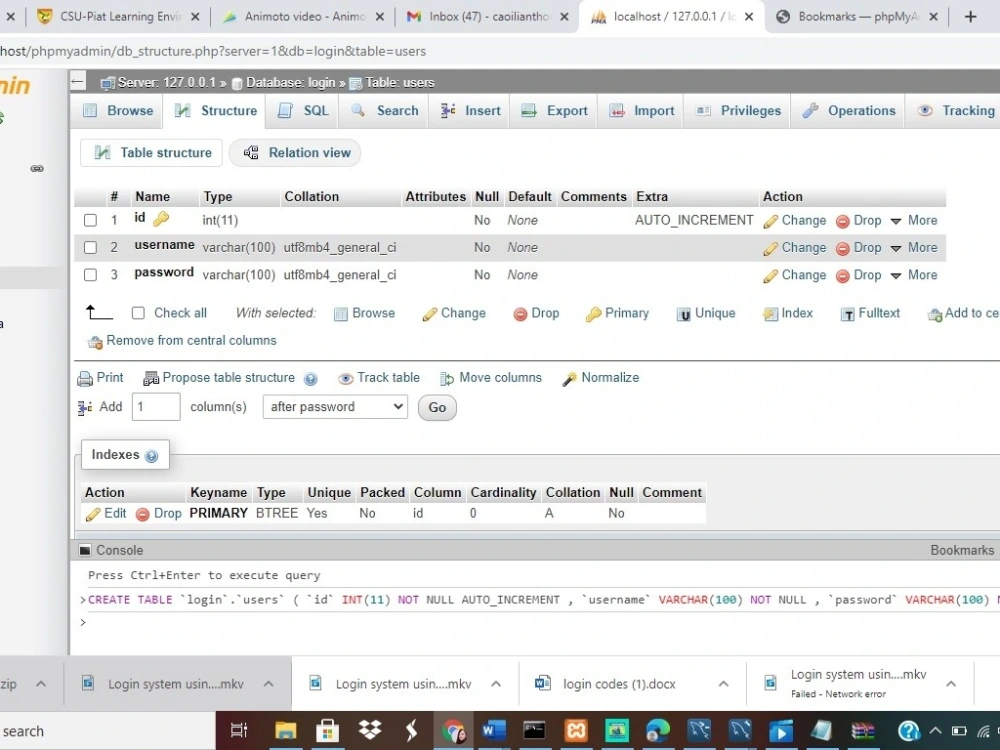Expand options for login codes (1).docx download
The height and width of the screenshot is (750, 1000).
coord(723,684)
